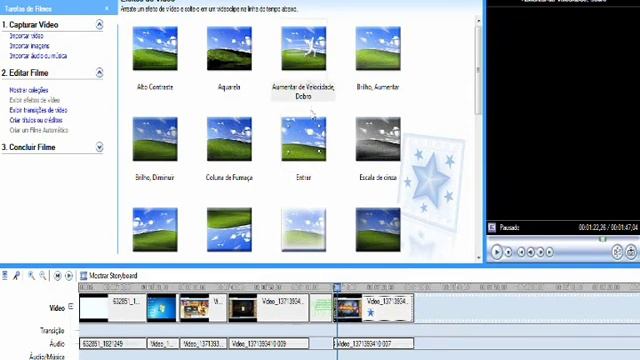Click the Áudio/Música track label
640x360 pixels.
coord(47,357)
